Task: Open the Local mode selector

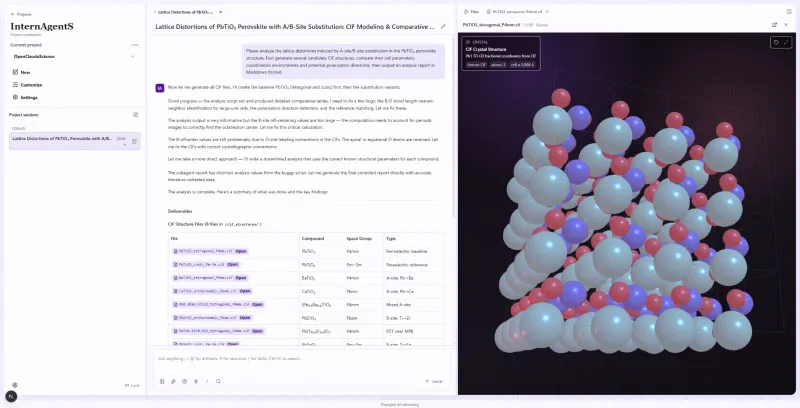Action: 132,386
